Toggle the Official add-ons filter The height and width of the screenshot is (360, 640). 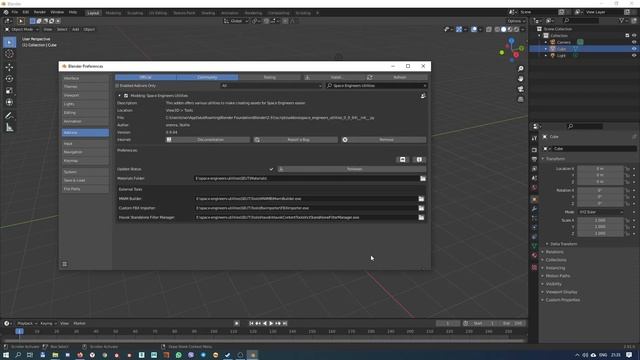tap(146, 77)
